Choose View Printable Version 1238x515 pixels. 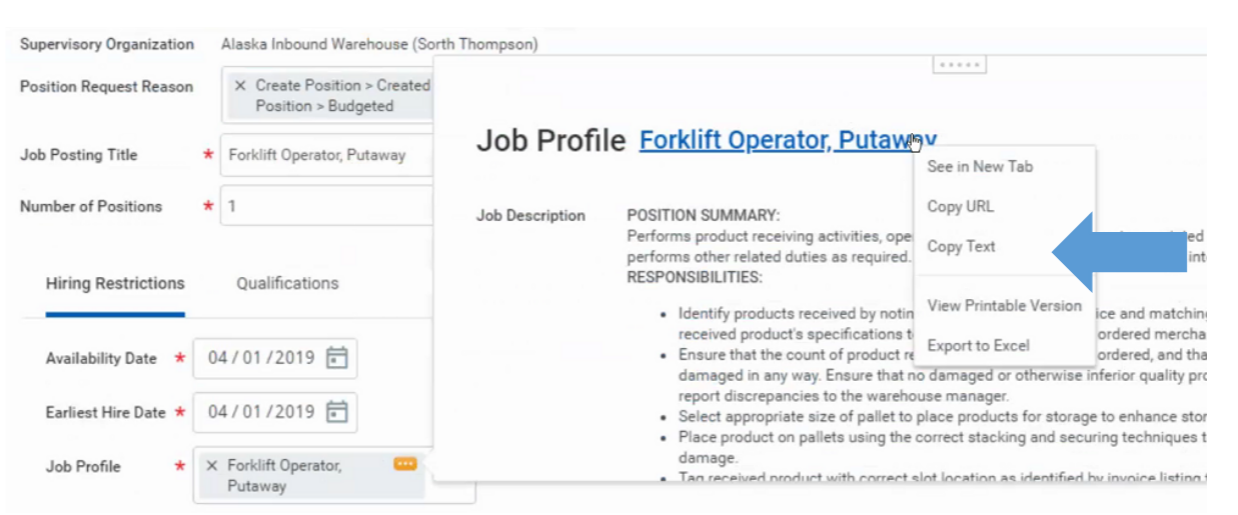coord(1004,306)
